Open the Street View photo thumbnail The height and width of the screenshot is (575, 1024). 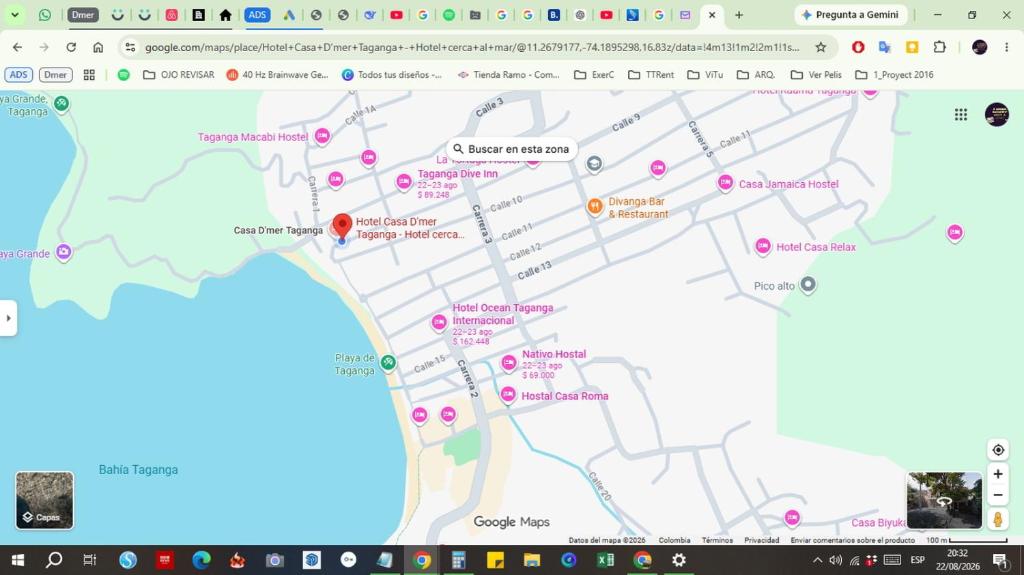tap(944, 500)
